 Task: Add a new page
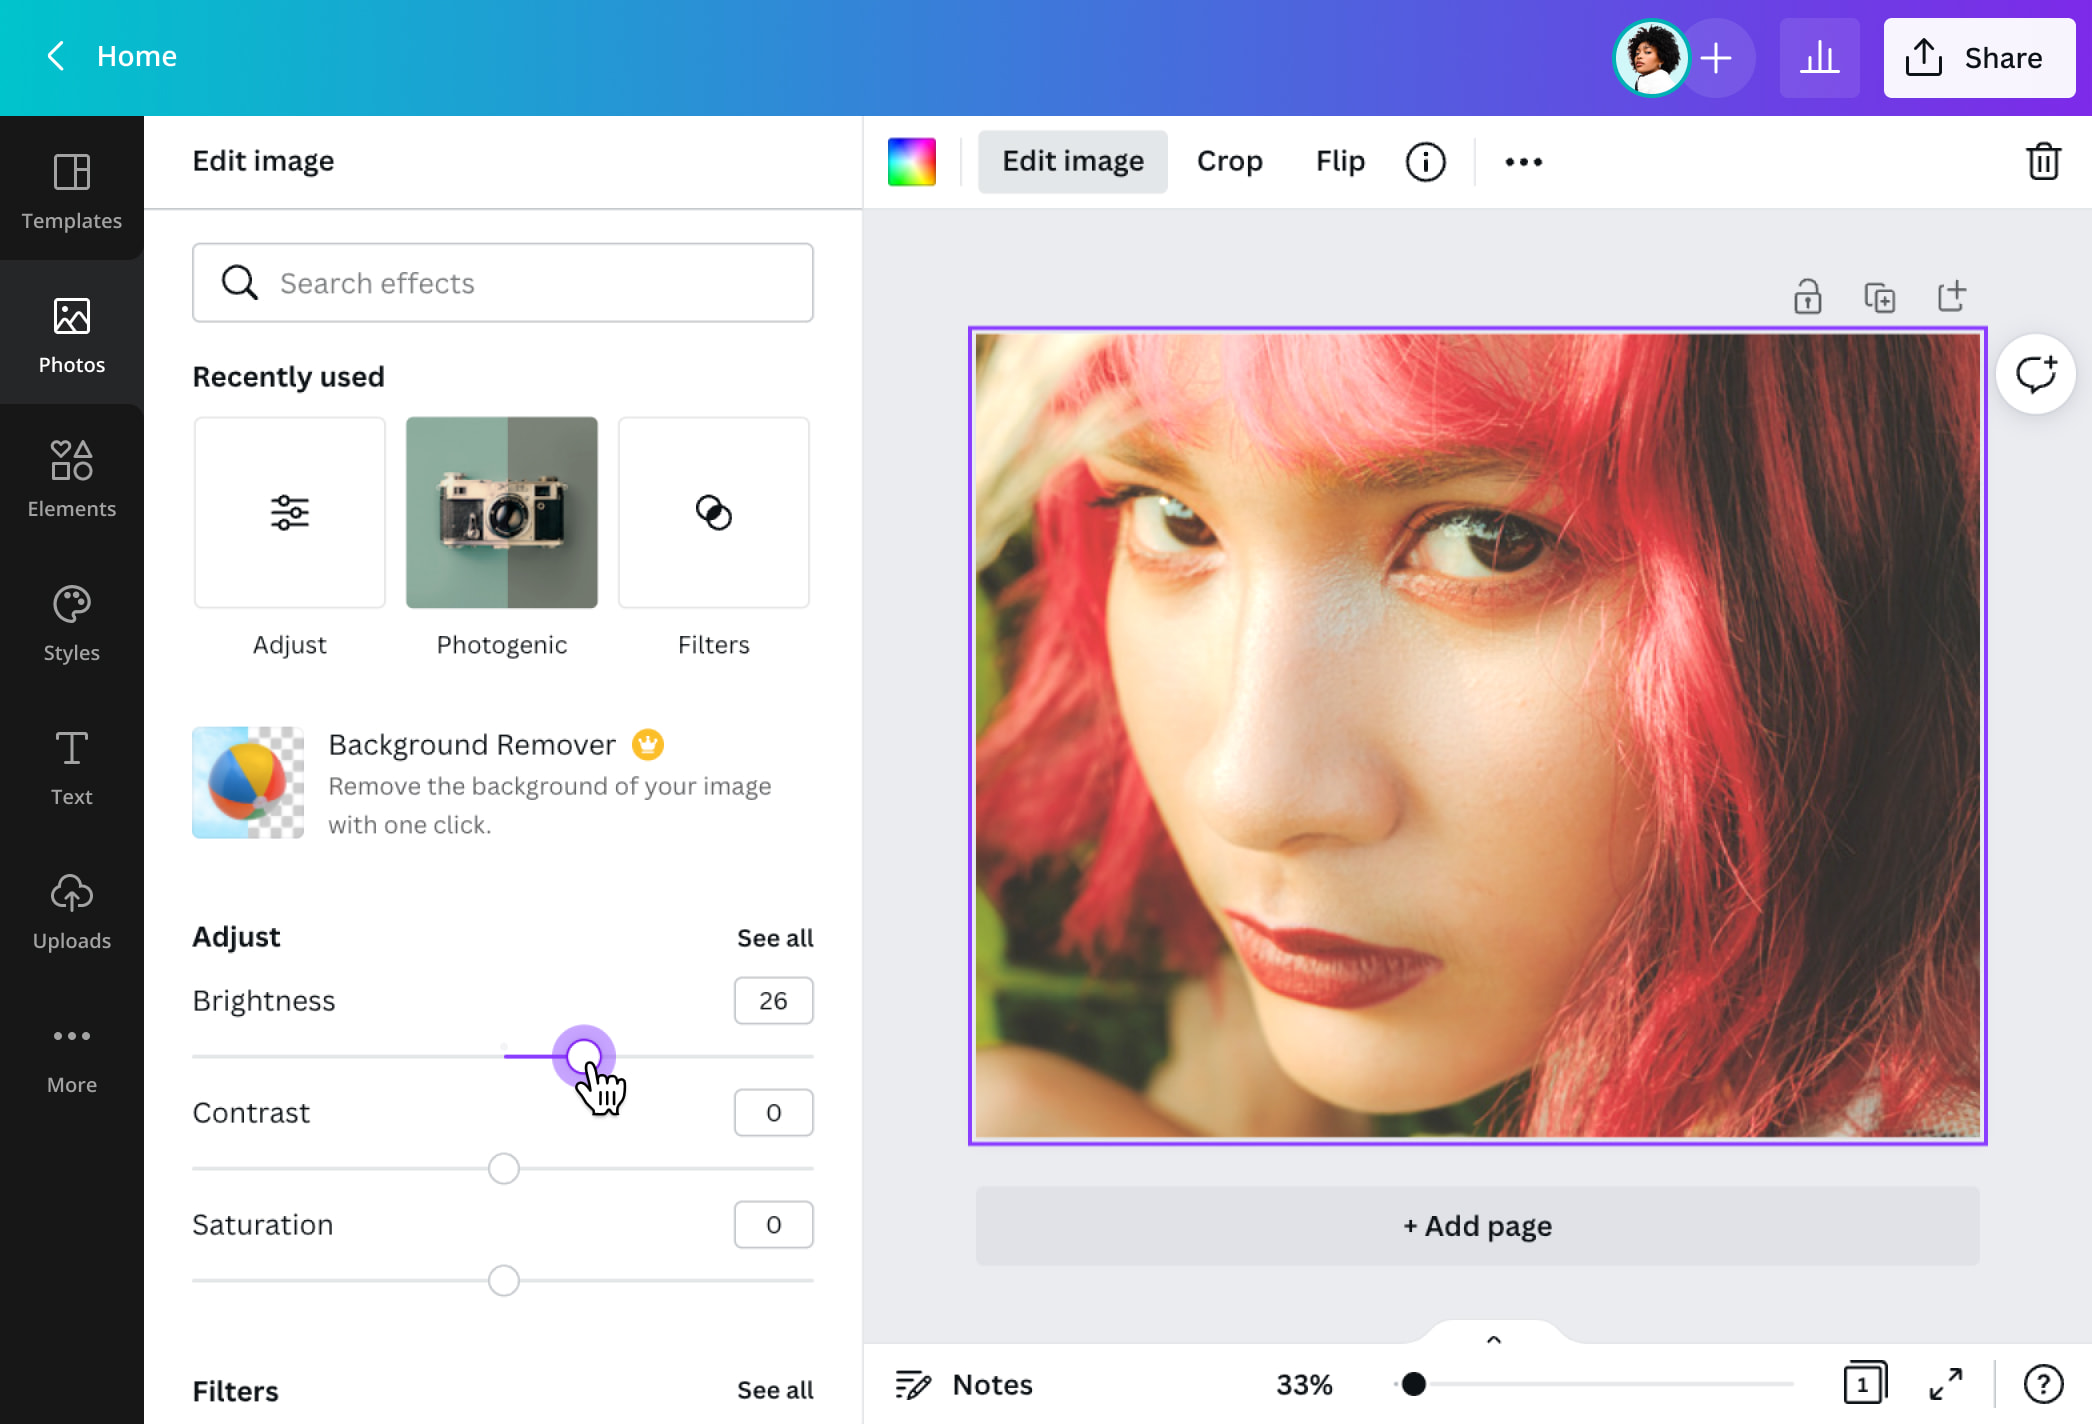pos(1477,1225)
